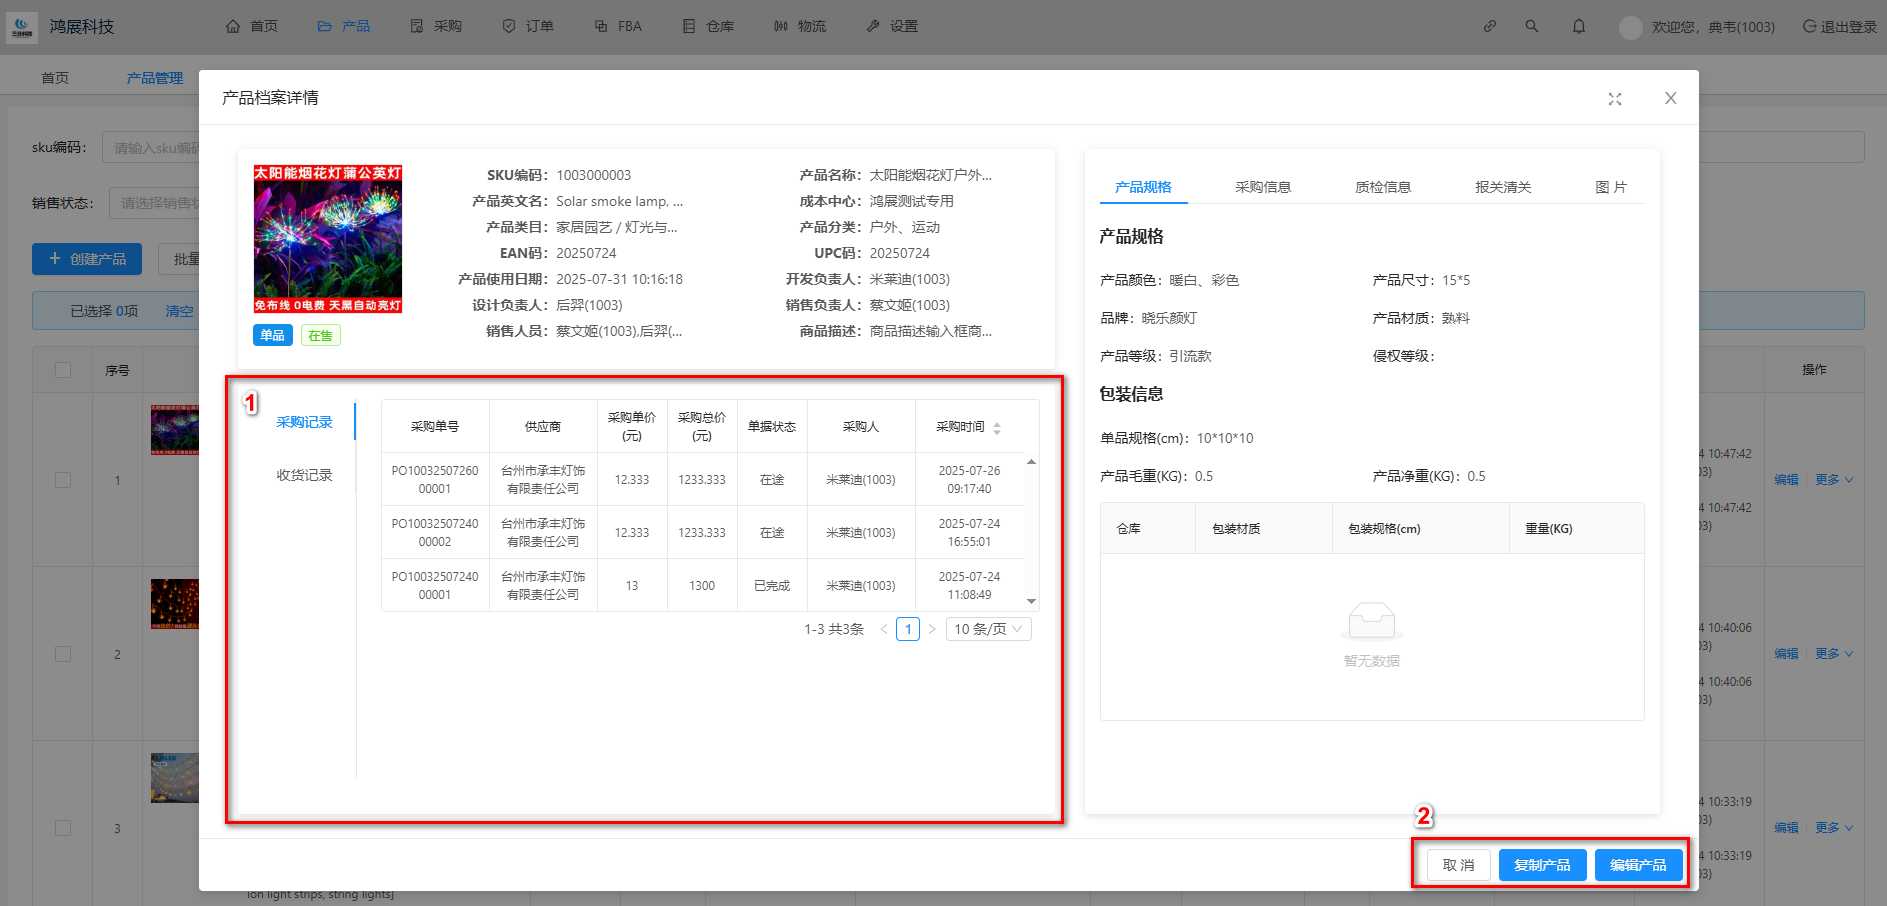Click the user avatar icon
The image size is (1887, 906).
coord(1630,27)
